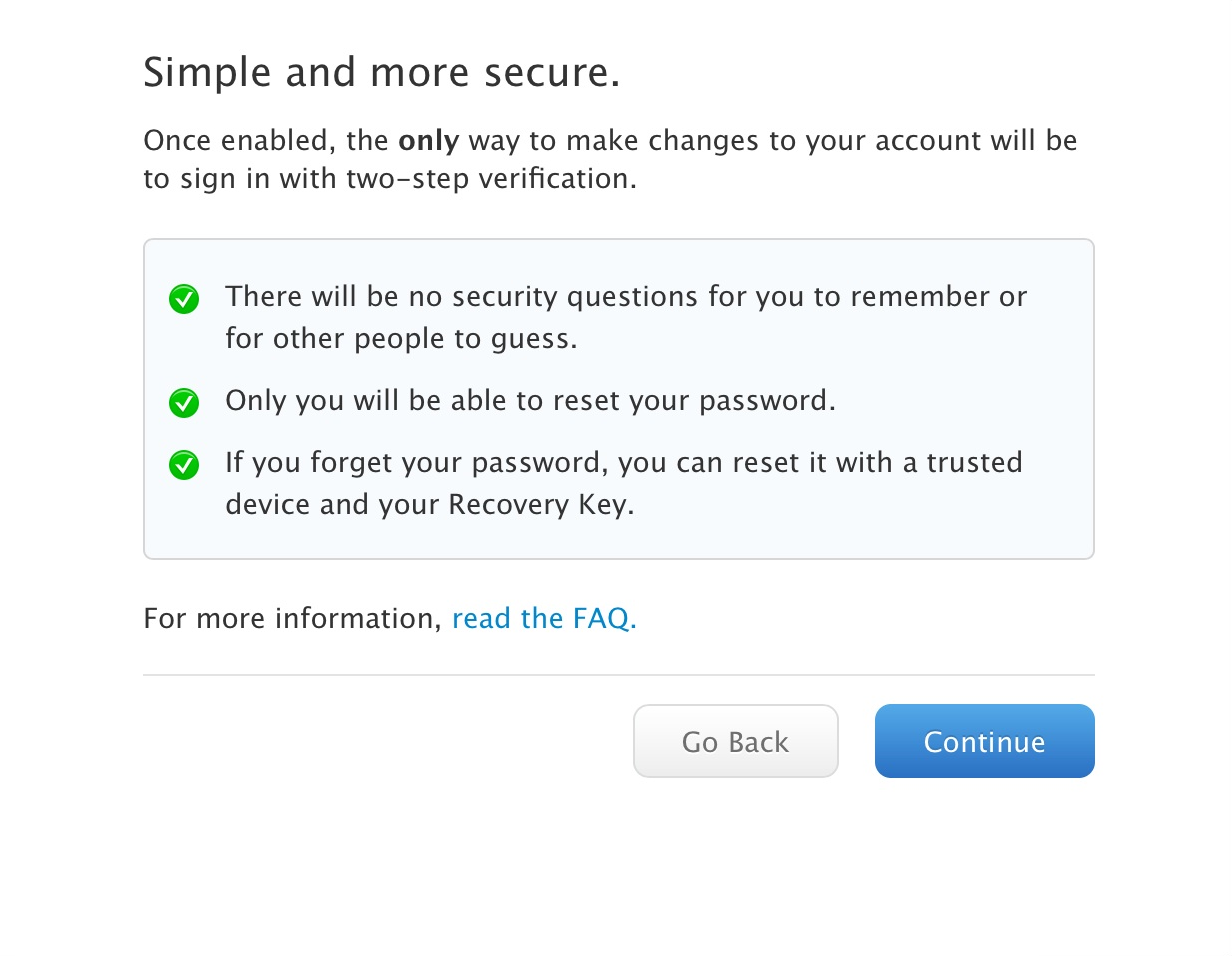Click the checkmark next to reset password item
Viewport: 1232px width, 956px height.
coord(184,402)
